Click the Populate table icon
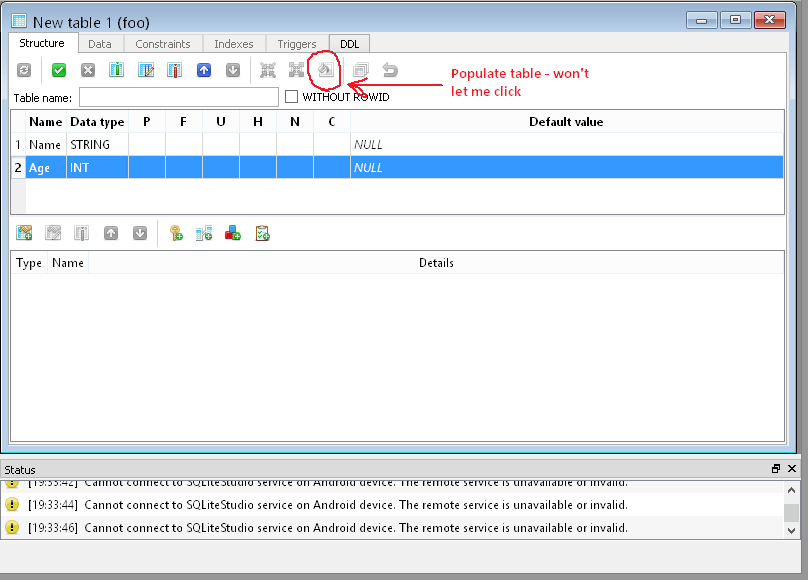 coord(325,70)
